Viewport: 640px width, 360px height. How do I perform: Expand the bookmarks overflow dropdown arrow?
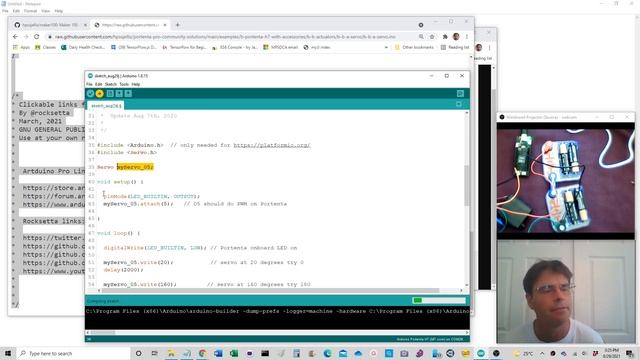[386, 47]
